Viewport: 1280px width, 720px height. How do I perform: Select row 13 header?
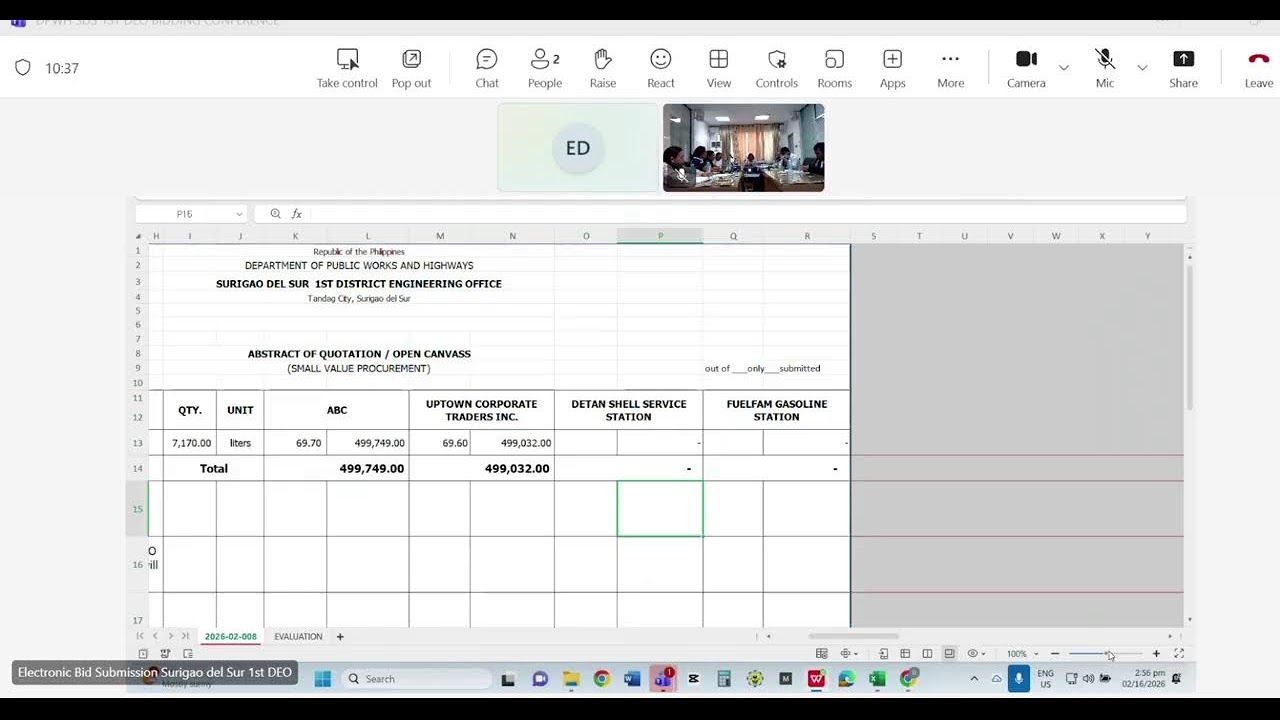pos(138,443)
